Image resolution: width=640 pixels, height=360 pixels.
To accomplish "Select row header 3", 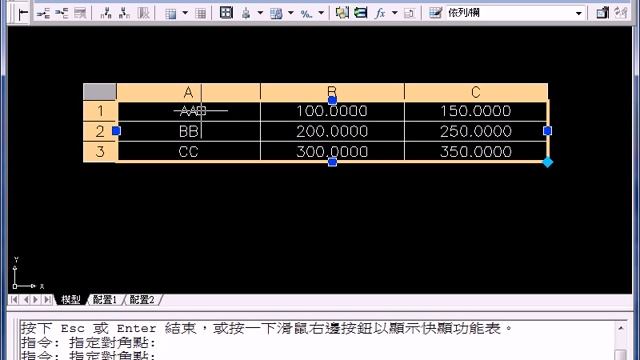I will click(100, 152).
